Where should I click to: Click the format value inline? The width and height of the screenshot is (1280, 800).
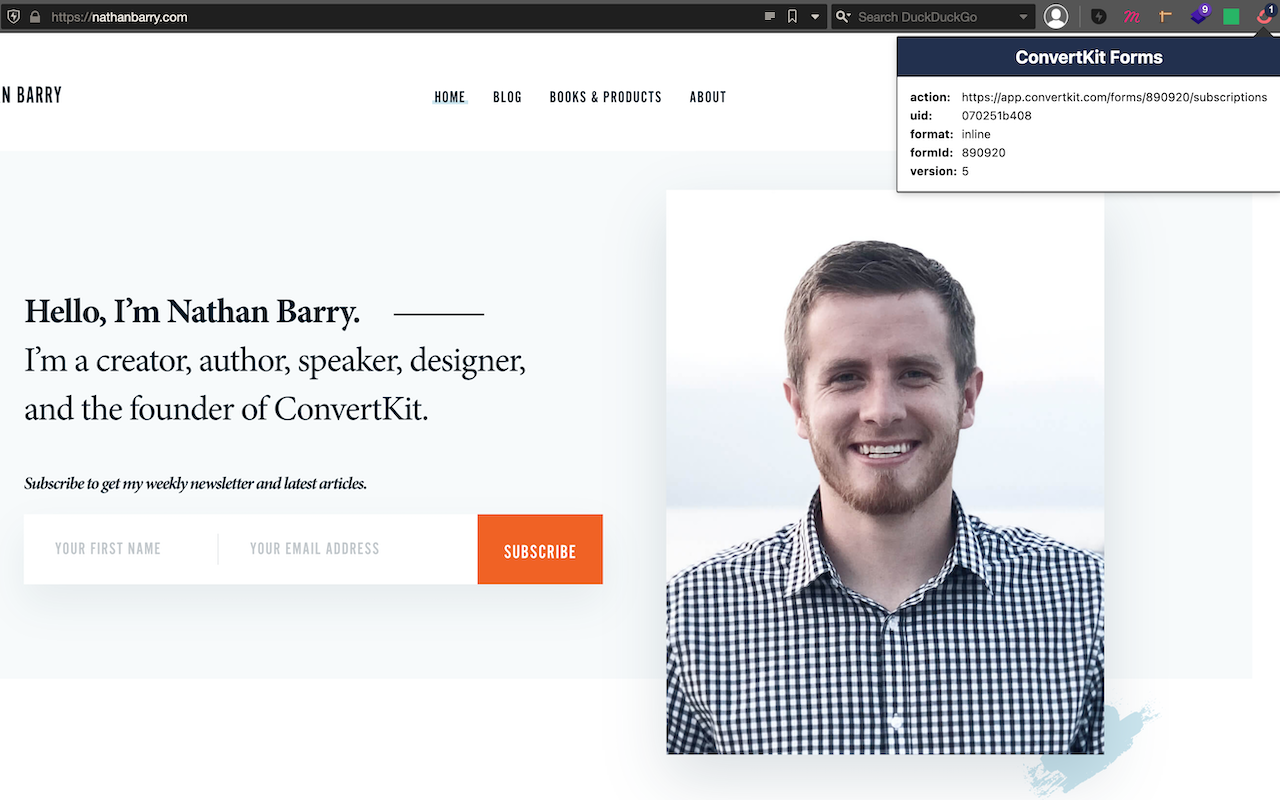976,134
